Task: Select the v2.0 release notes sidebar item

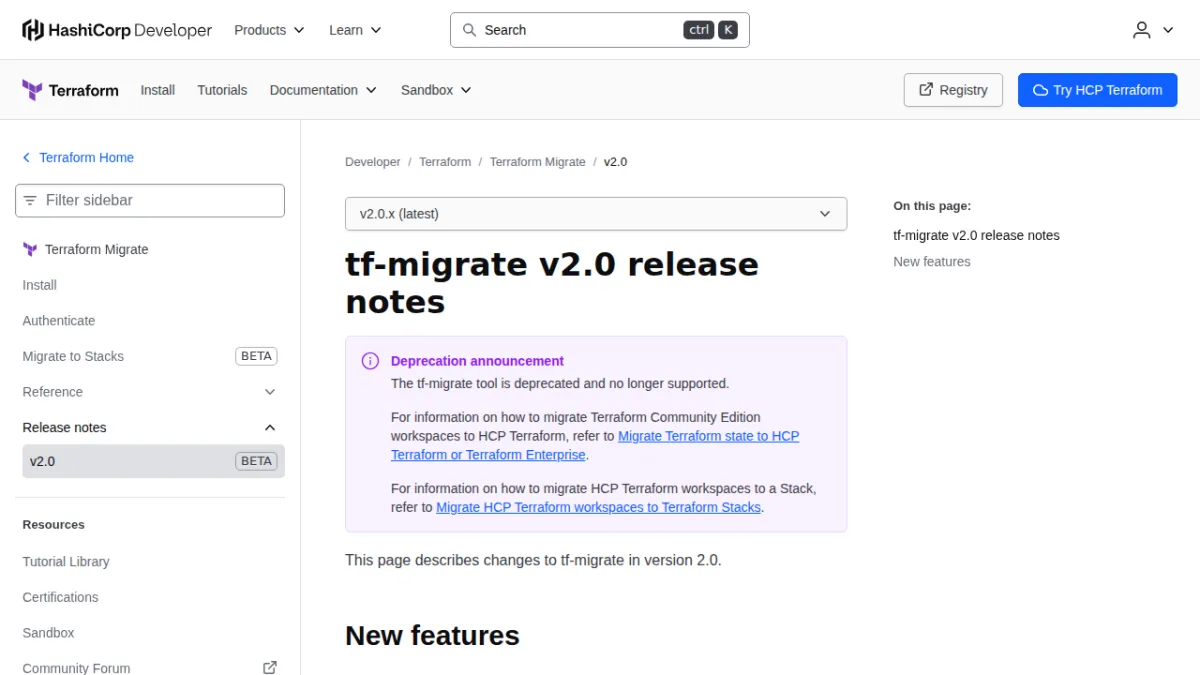Action: (153, 461)
